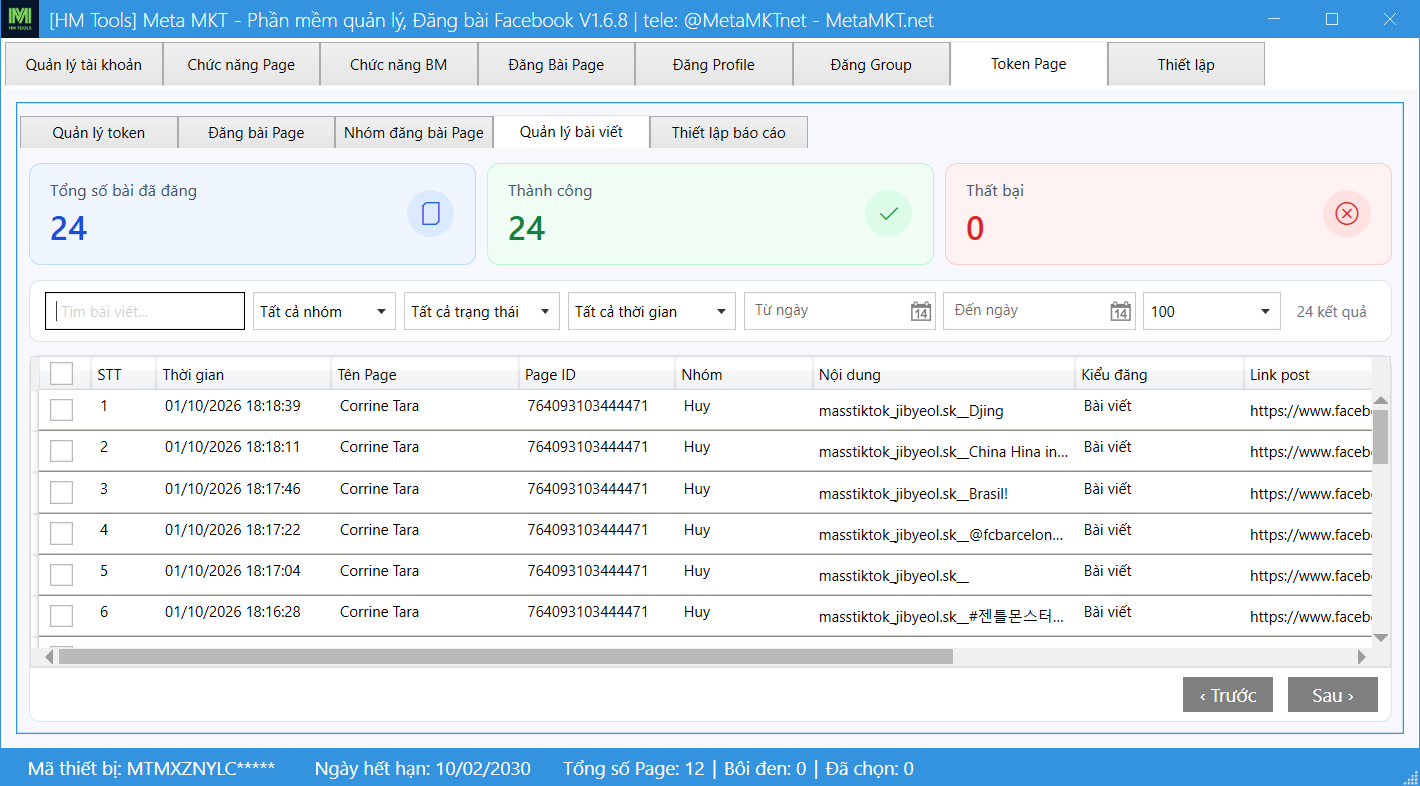Check the box for row 4 post
Screen dimensions: 1420x786
pos(62,533)
